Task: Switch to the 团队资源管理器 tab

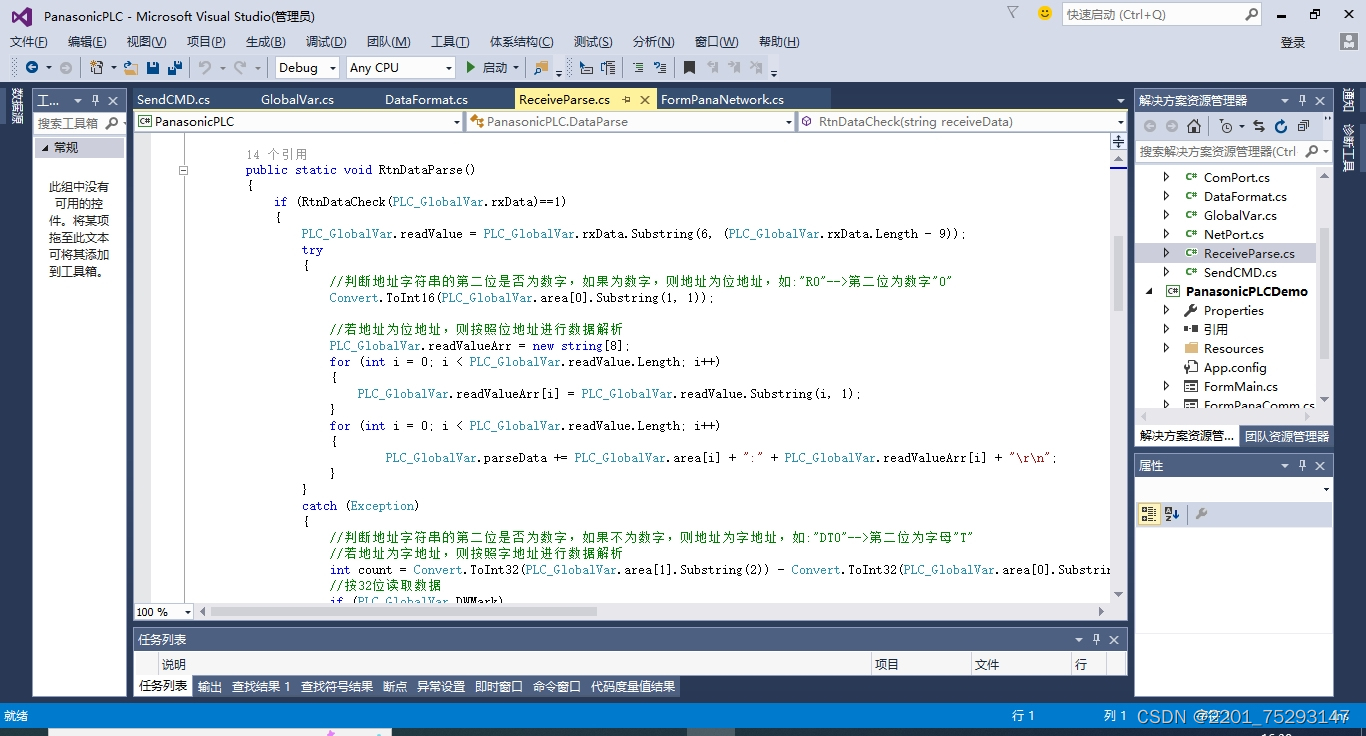Action: click(1287, 436)
